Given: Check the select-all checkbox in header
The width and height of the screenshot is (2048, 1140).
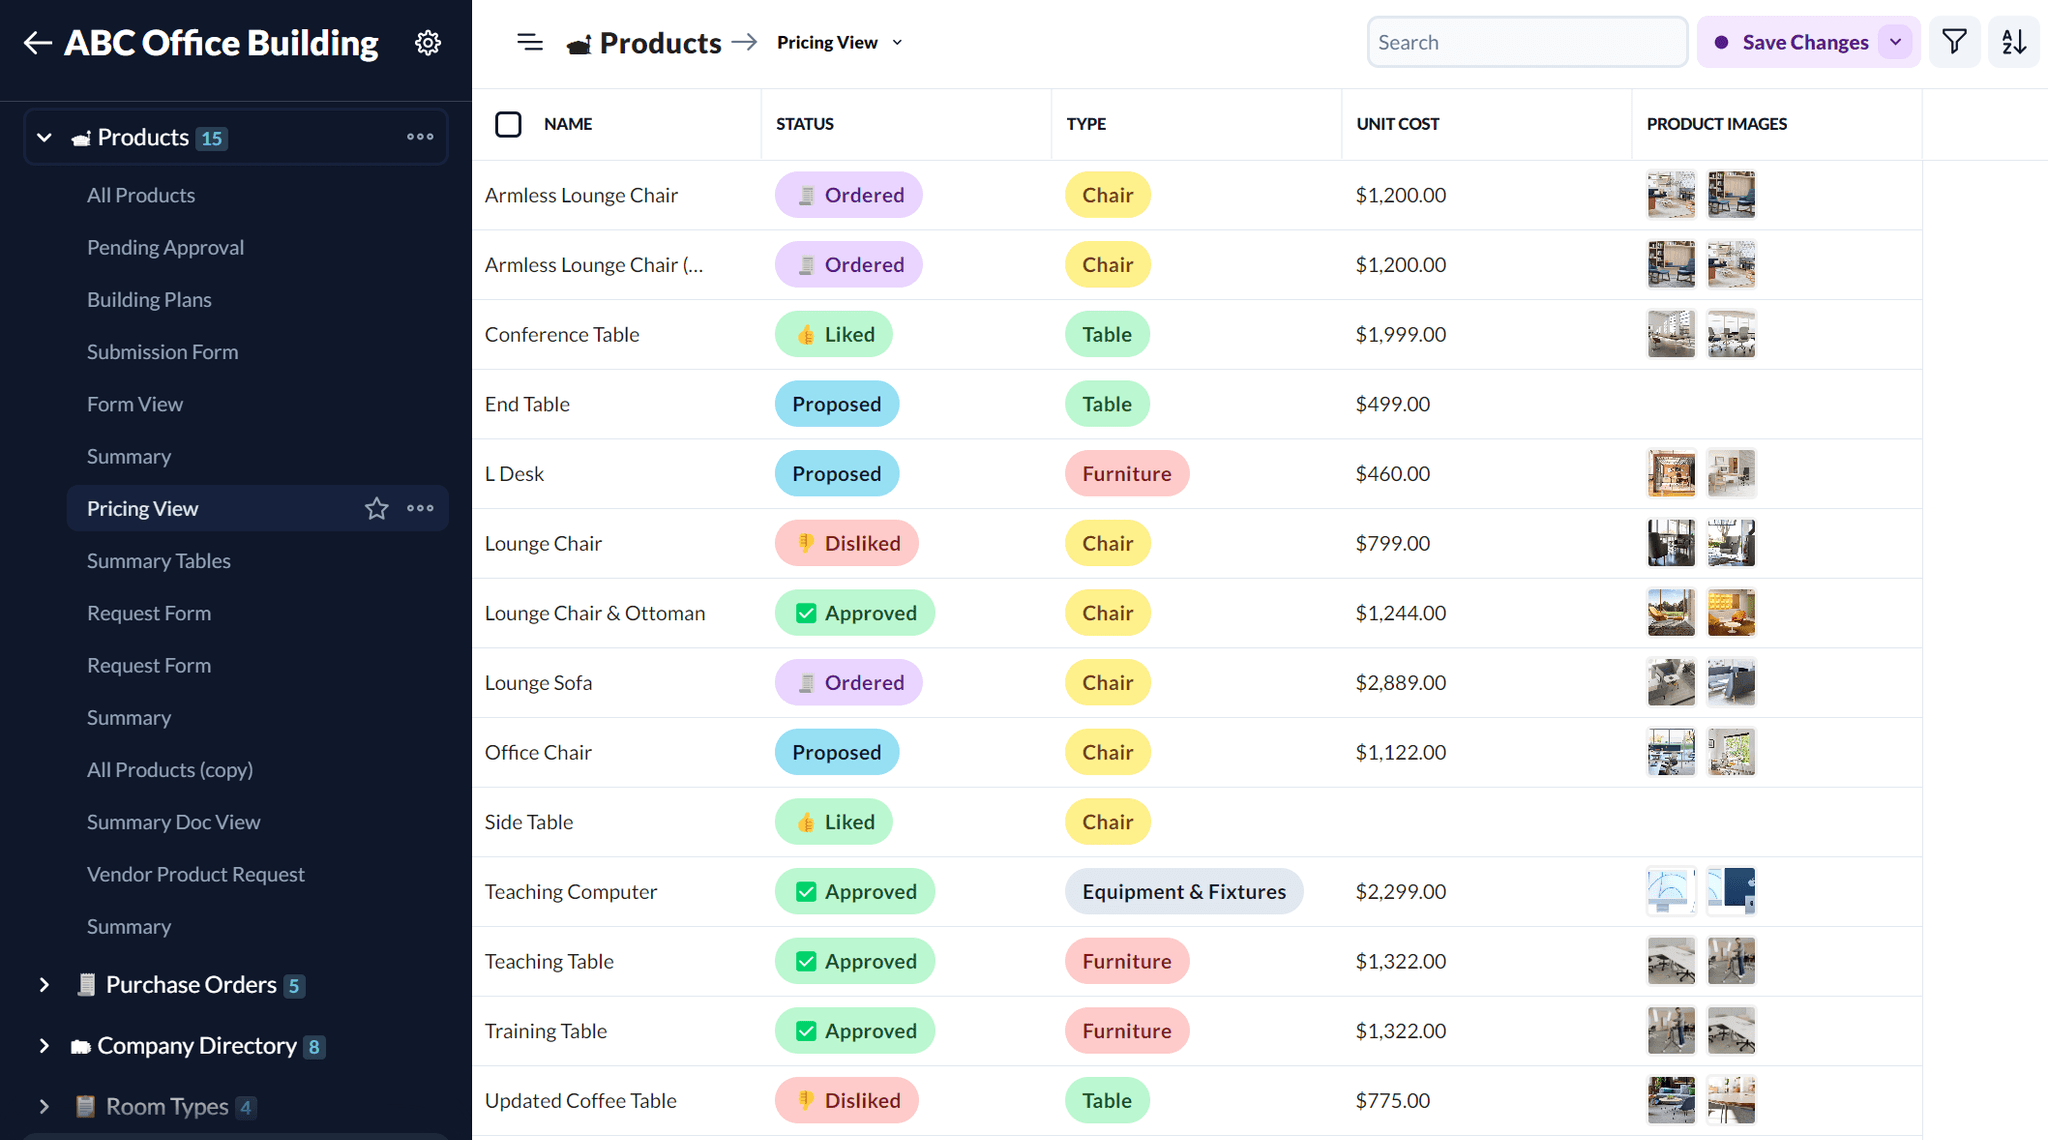Looking at the screenshot, I should pos(508,124).
